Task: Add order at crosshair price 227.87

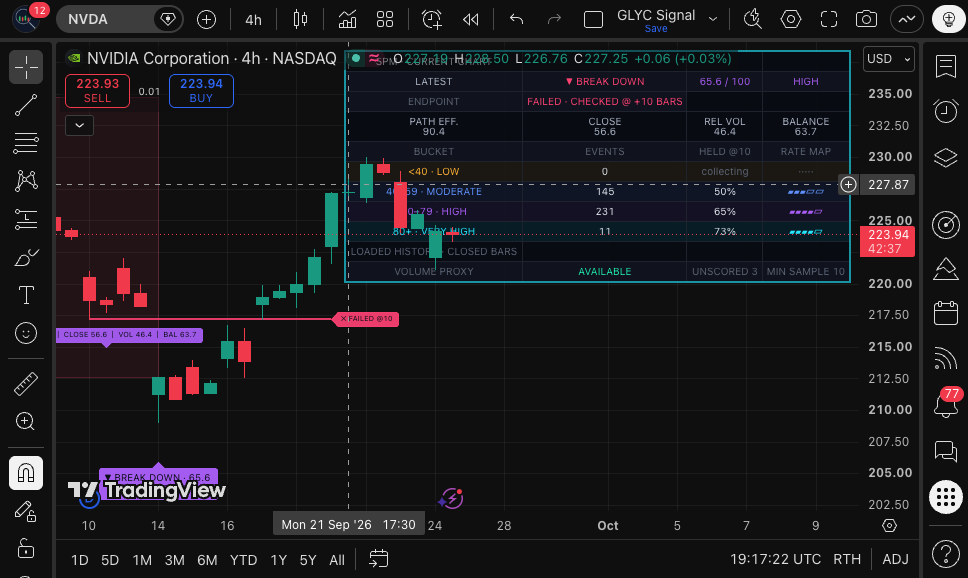Action: [848, 184]
